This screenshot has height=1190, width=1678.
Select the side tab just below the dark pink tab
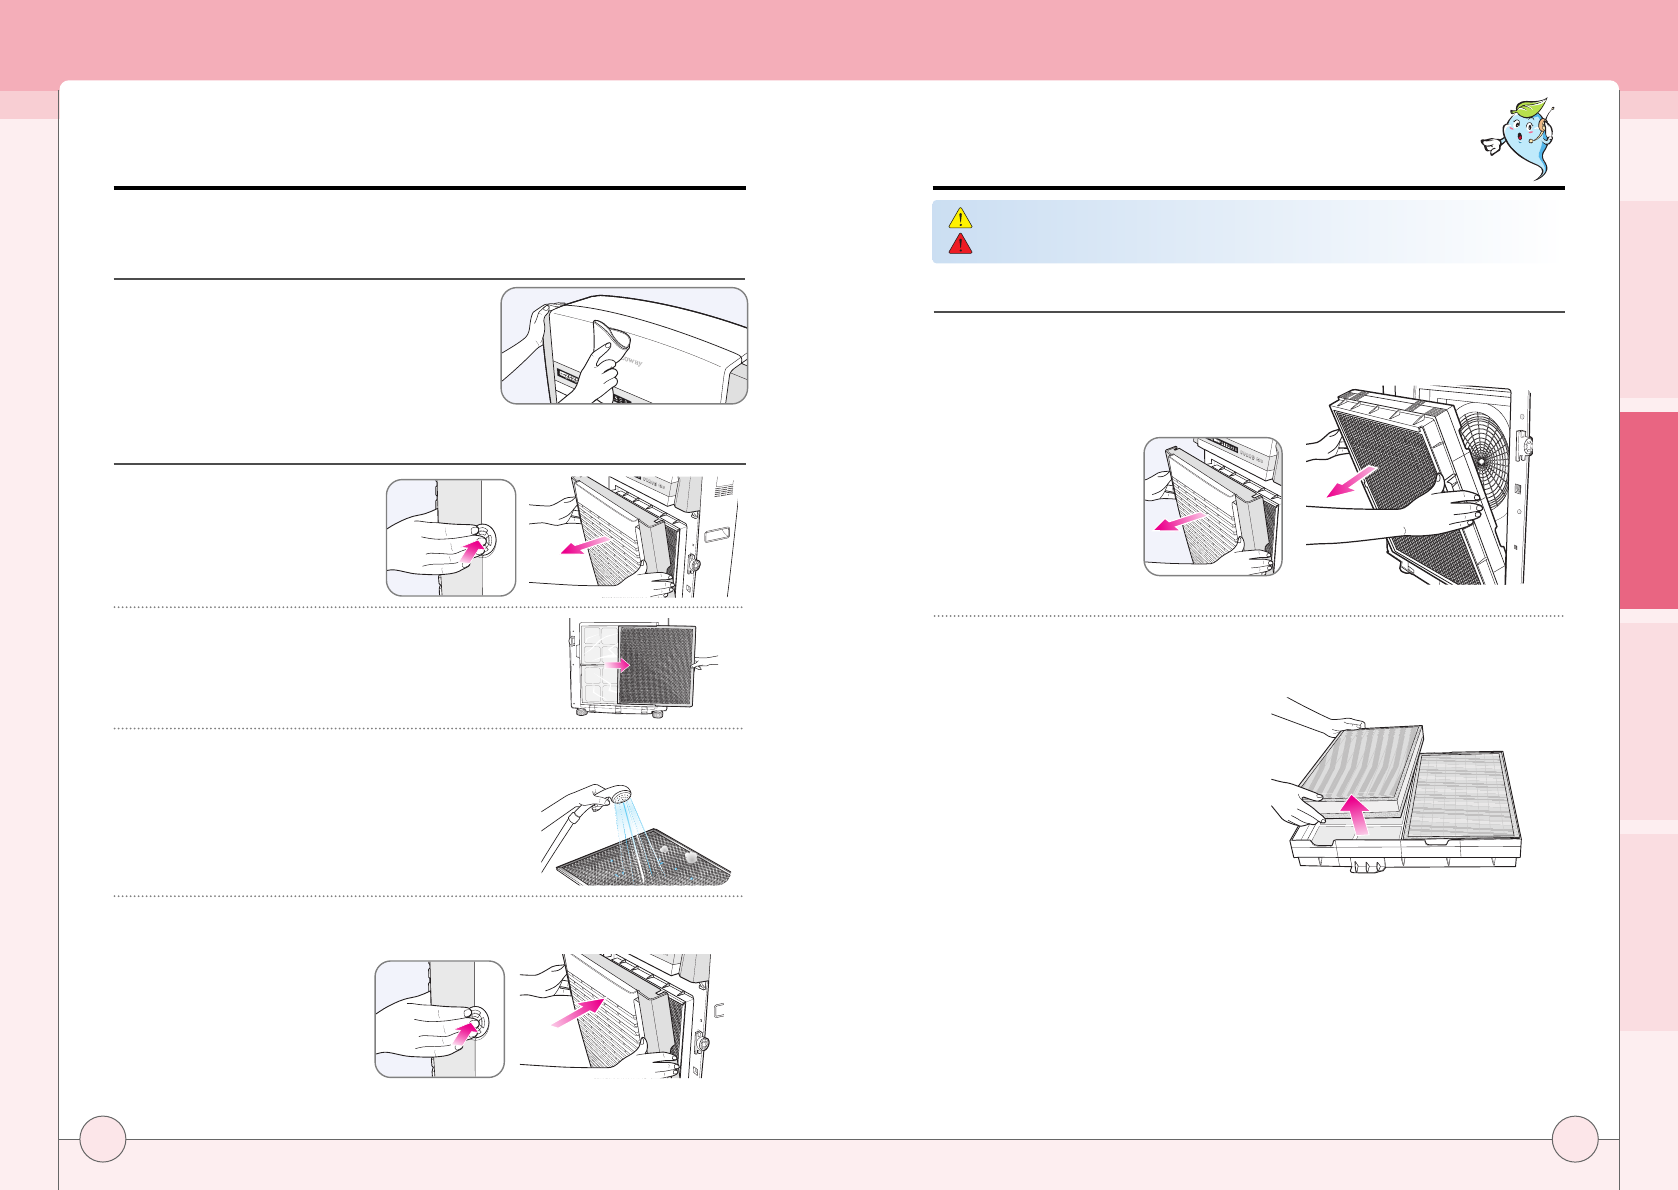click(1648, 720)
